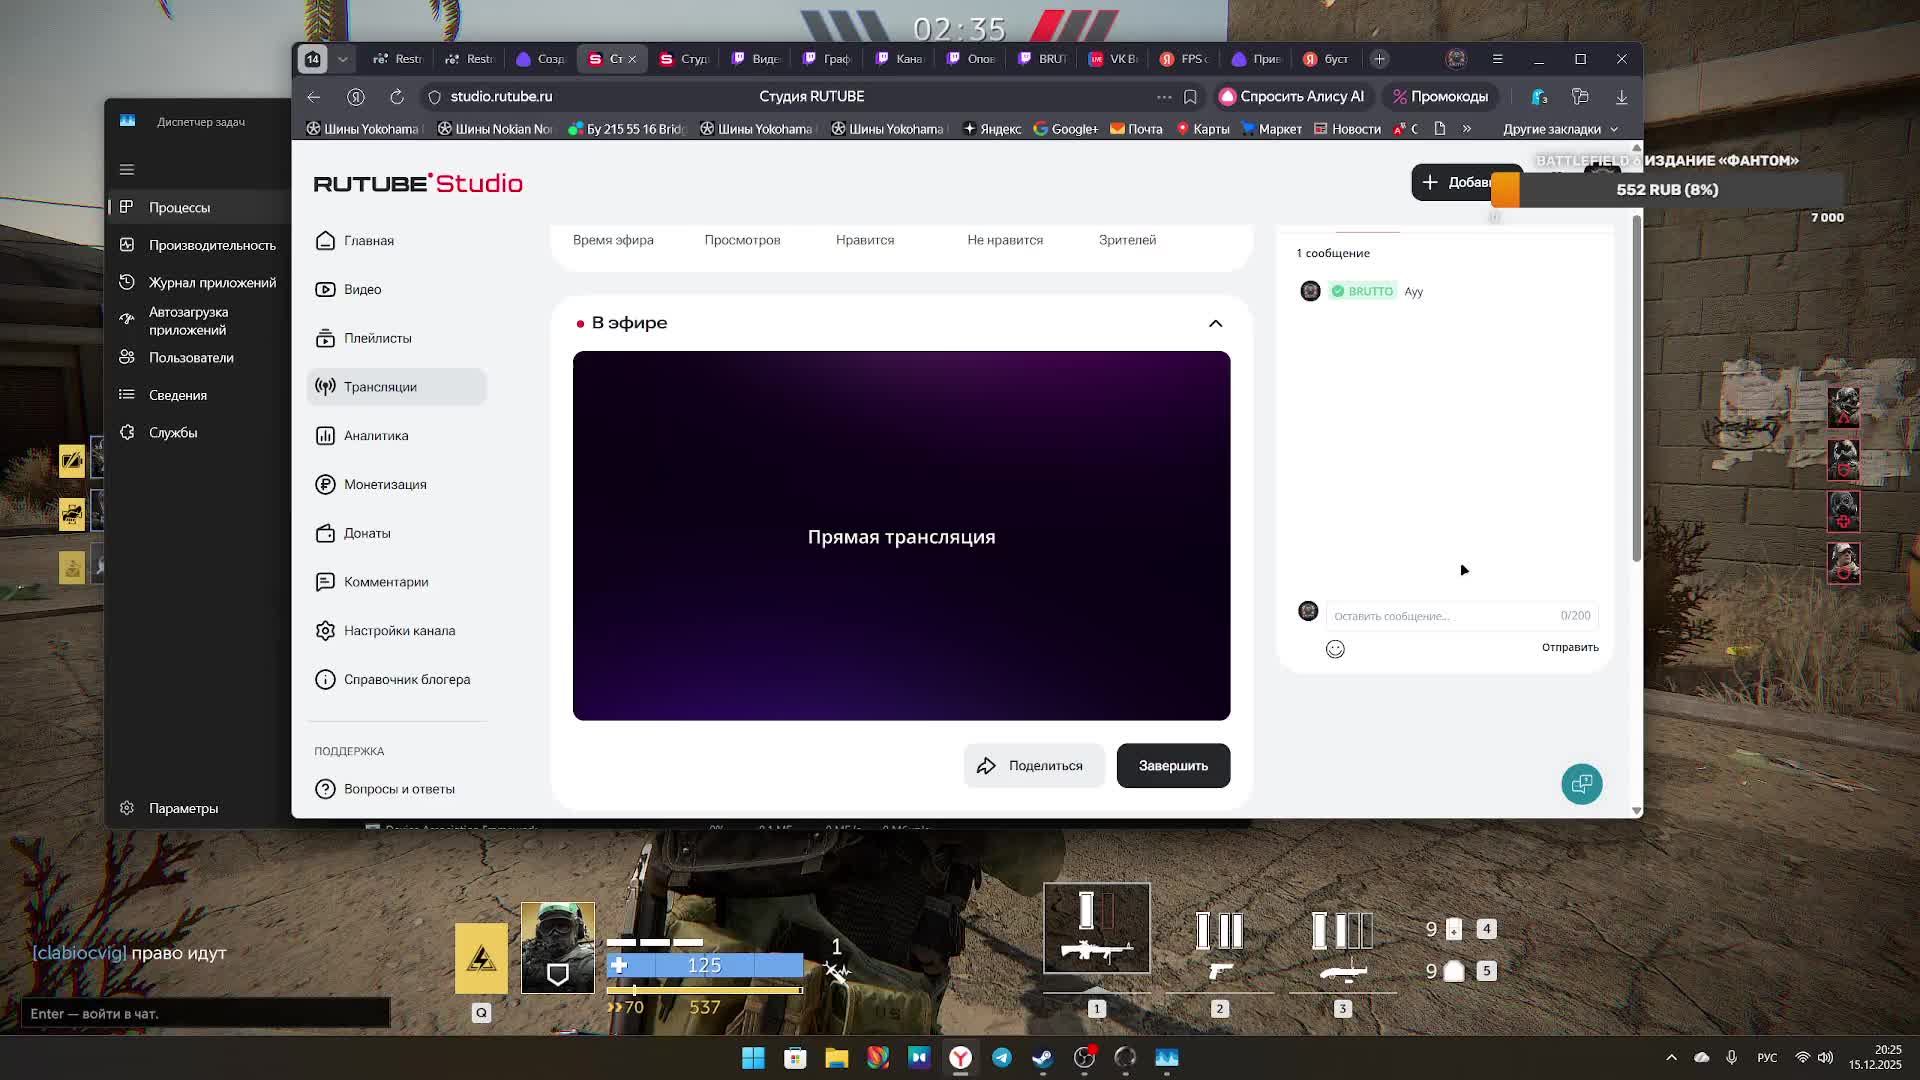The width and height of the screenshot is (1920, 1080).
Task: Toggle Task Manager hamburger navigation menu
Action: click(x=127, y=169)
